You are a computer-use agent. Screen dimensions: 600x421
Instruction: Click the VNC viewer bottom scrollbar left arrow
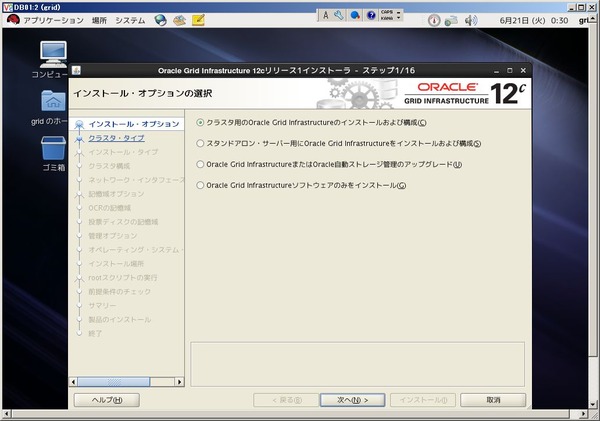click(x=6, y=414)
